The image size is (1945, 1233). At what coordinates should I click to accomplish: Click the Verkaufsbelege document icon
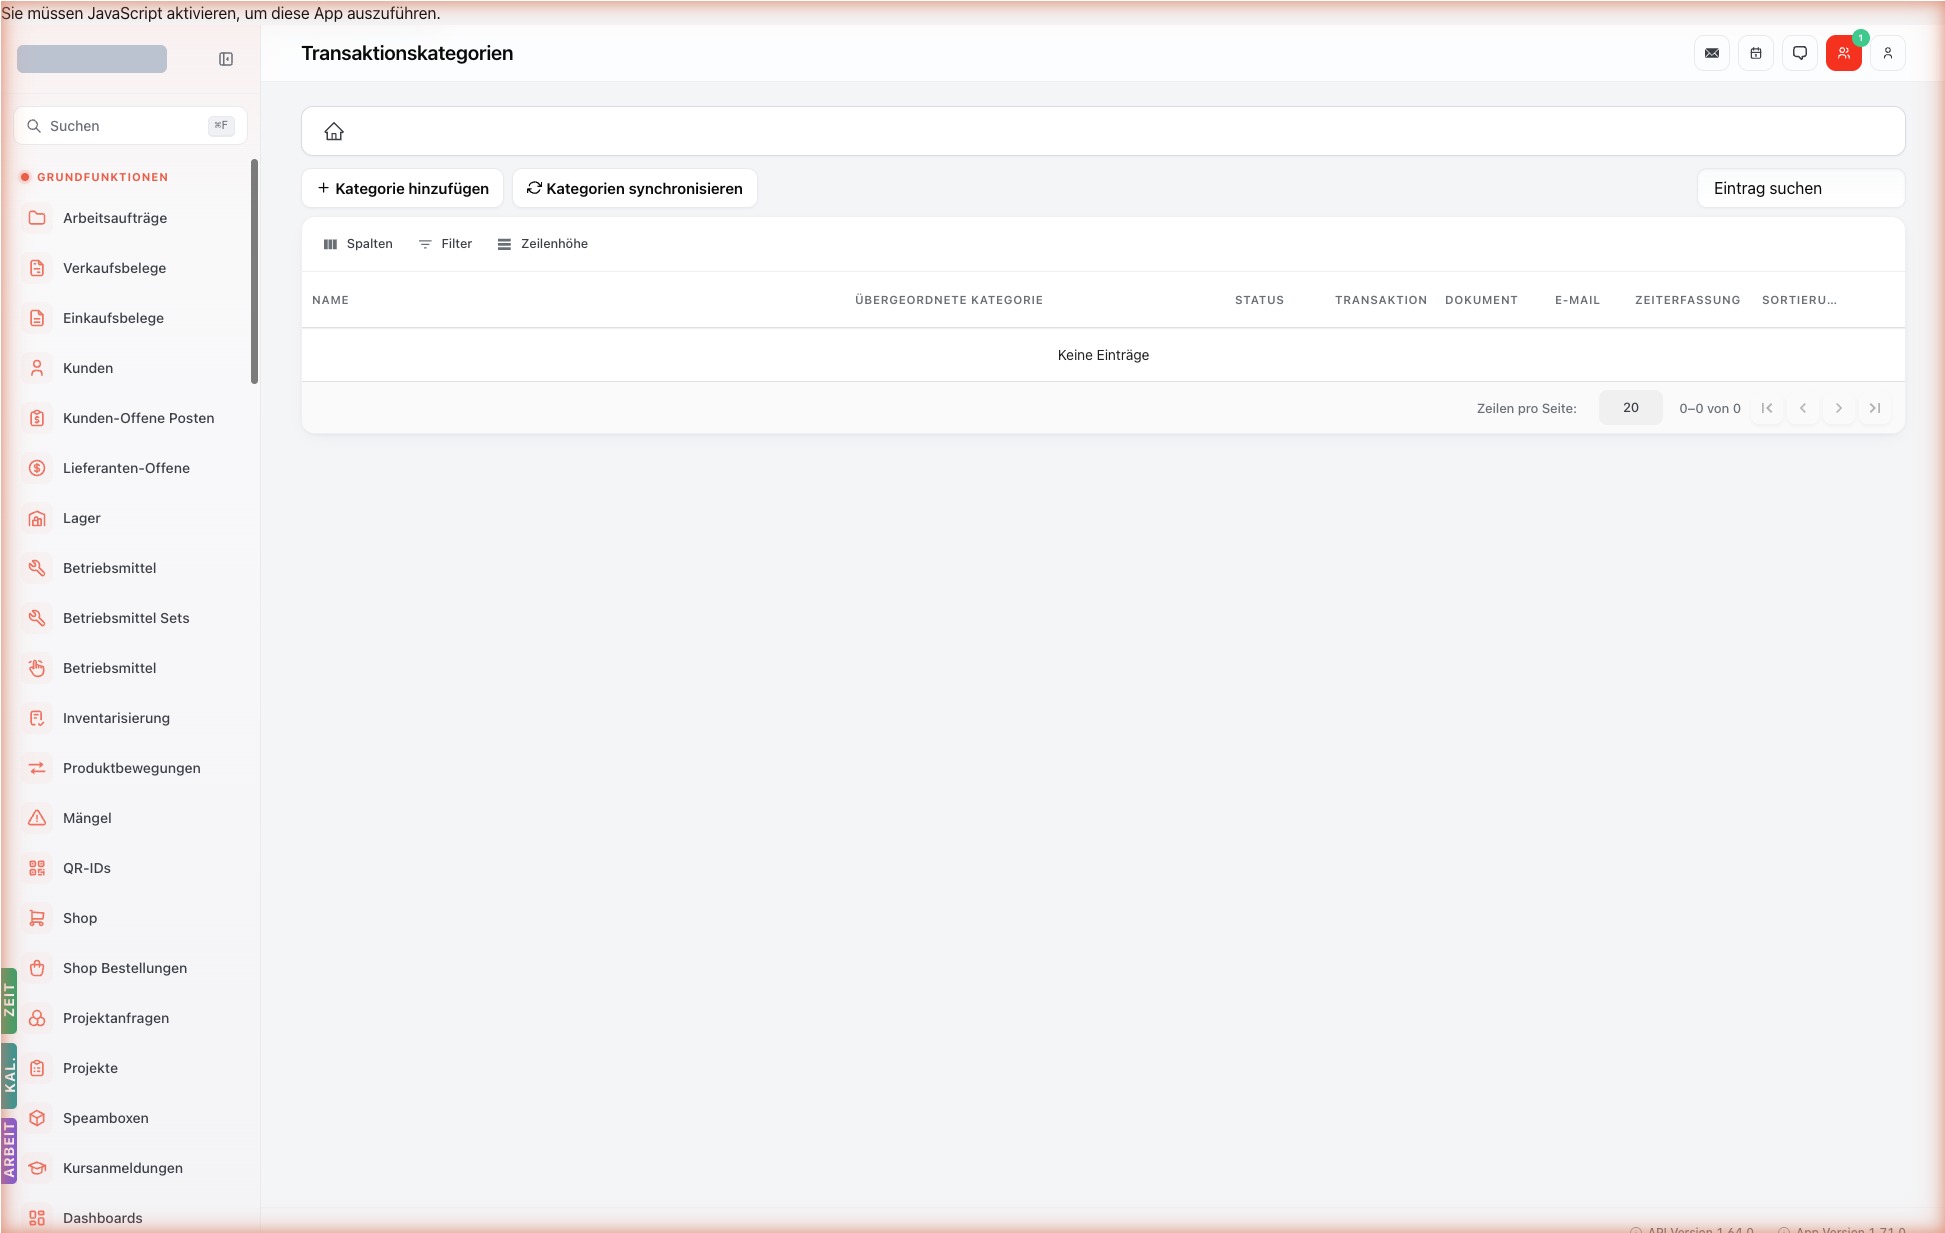tap(37, 268)
